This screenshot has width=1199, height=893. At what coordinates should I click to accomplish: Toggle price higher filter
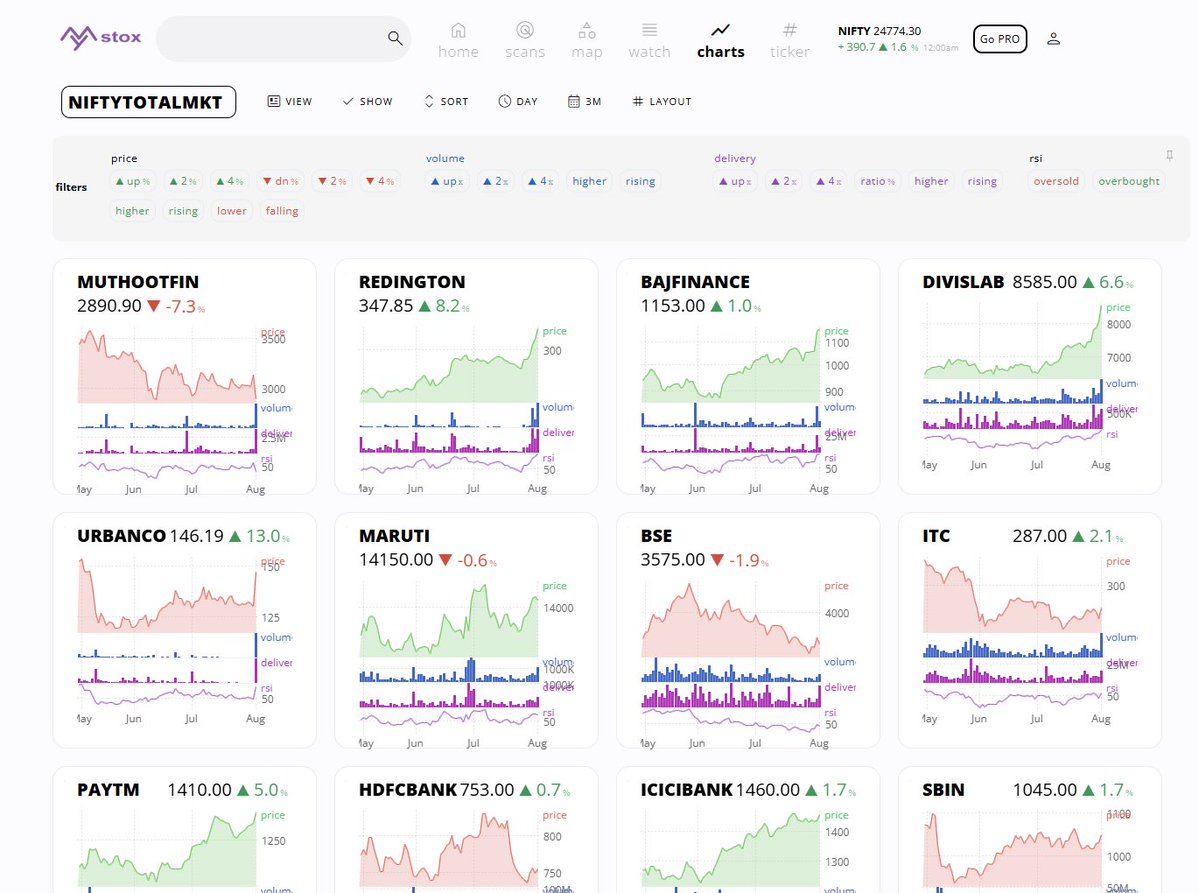point(132,211)
